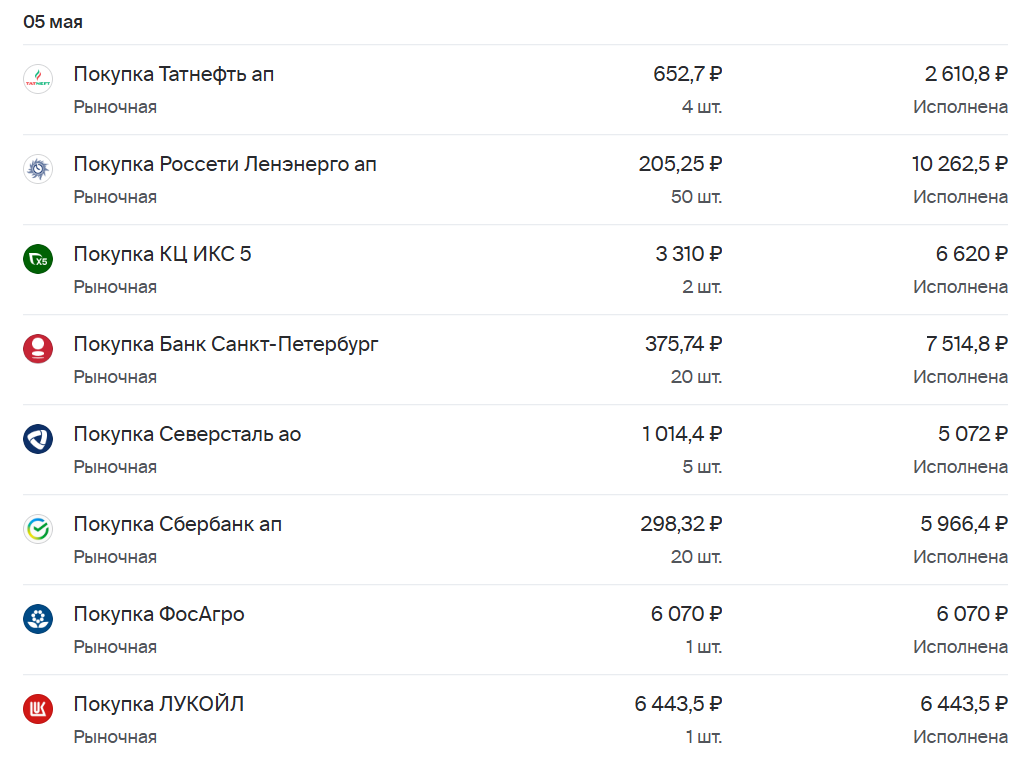Screen dimensions: 1025x773
Task: Click the 10 262,5 ₽ total amount
Action: [960, 164]
